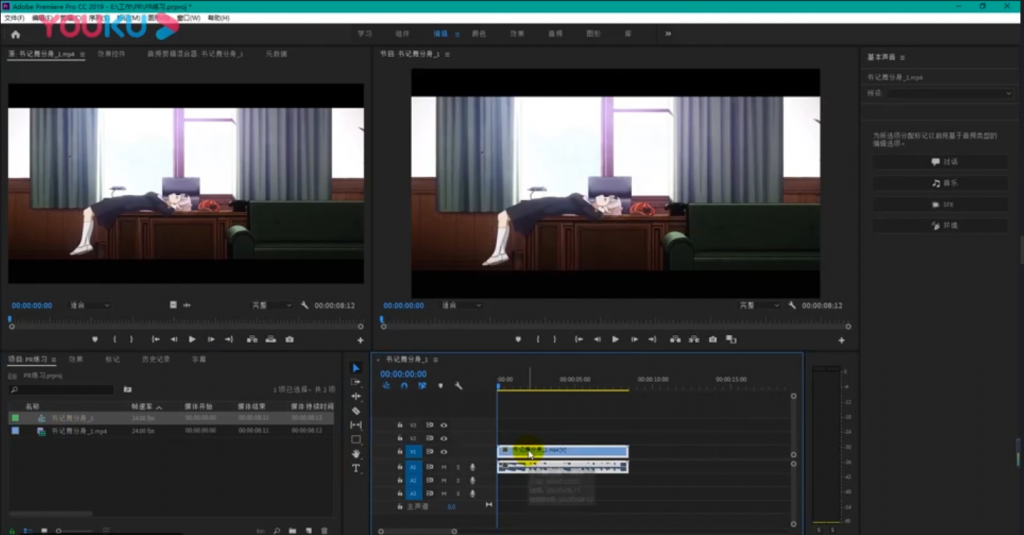Open Essential Sound panel menu

coord(903,57)
